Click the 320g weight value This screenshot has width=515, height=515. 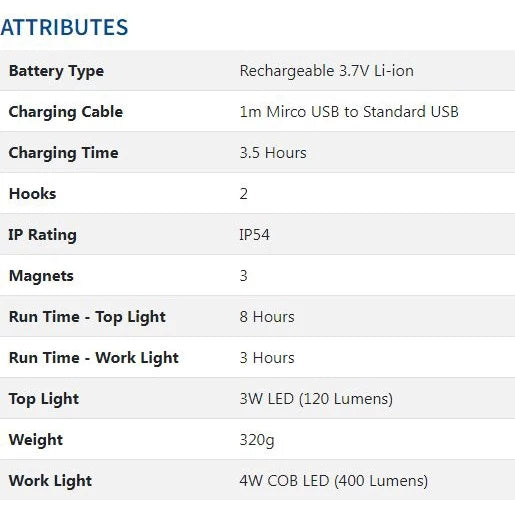click(257, 440)
